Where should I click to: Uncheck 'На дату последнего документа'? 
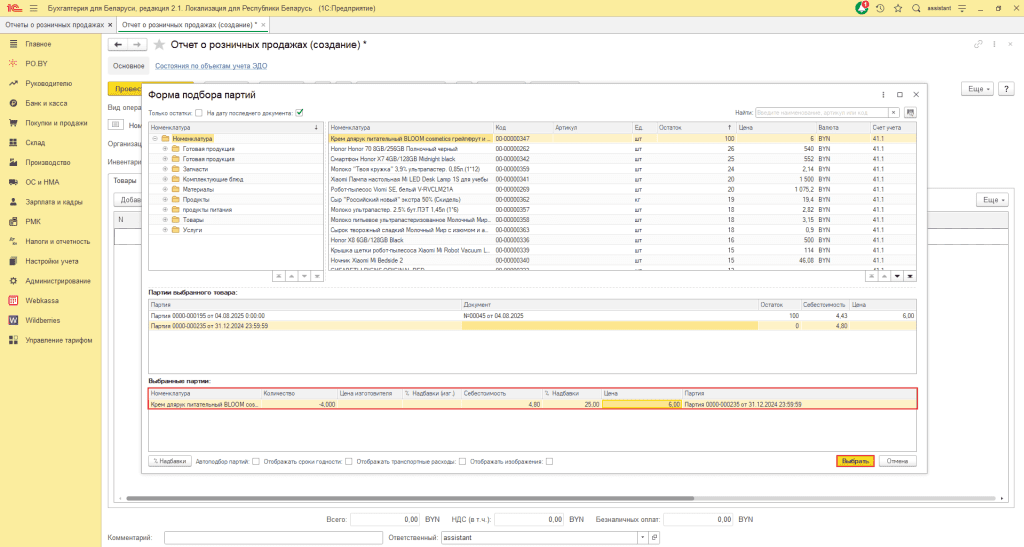click(299, 113)
